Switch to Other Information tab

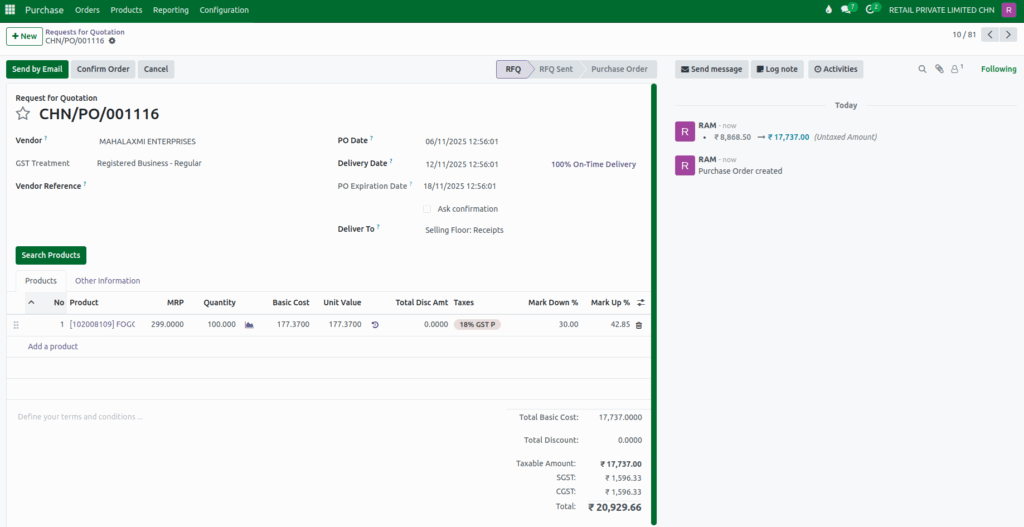point(107,281)
